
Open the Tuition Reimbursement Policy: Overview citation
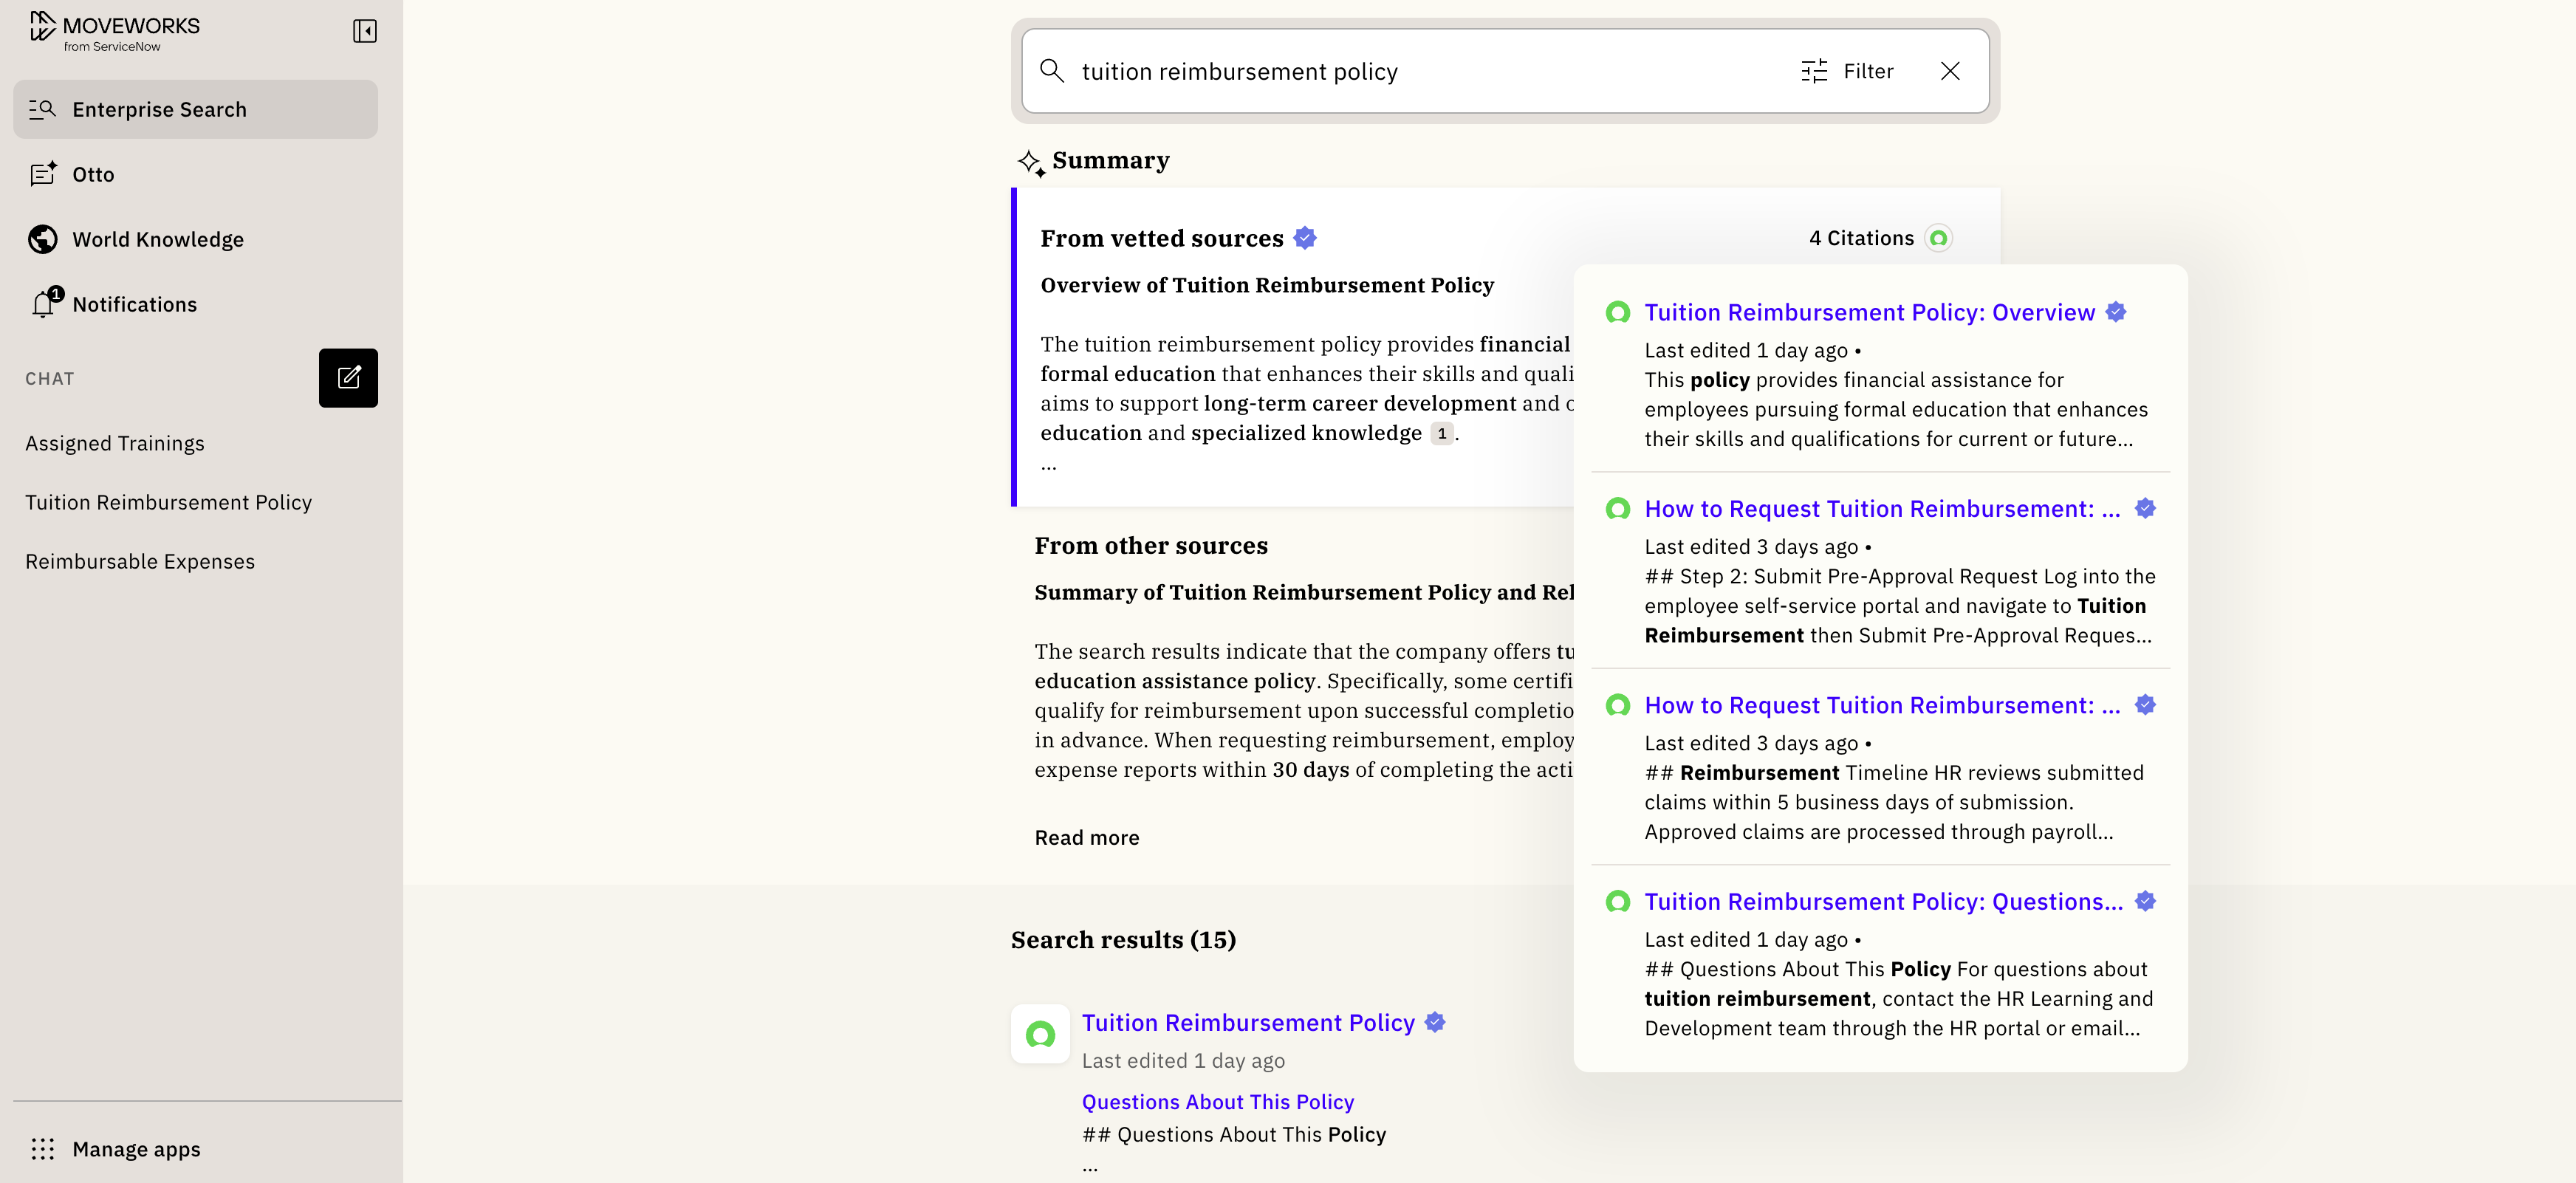tap(1869, 312)
